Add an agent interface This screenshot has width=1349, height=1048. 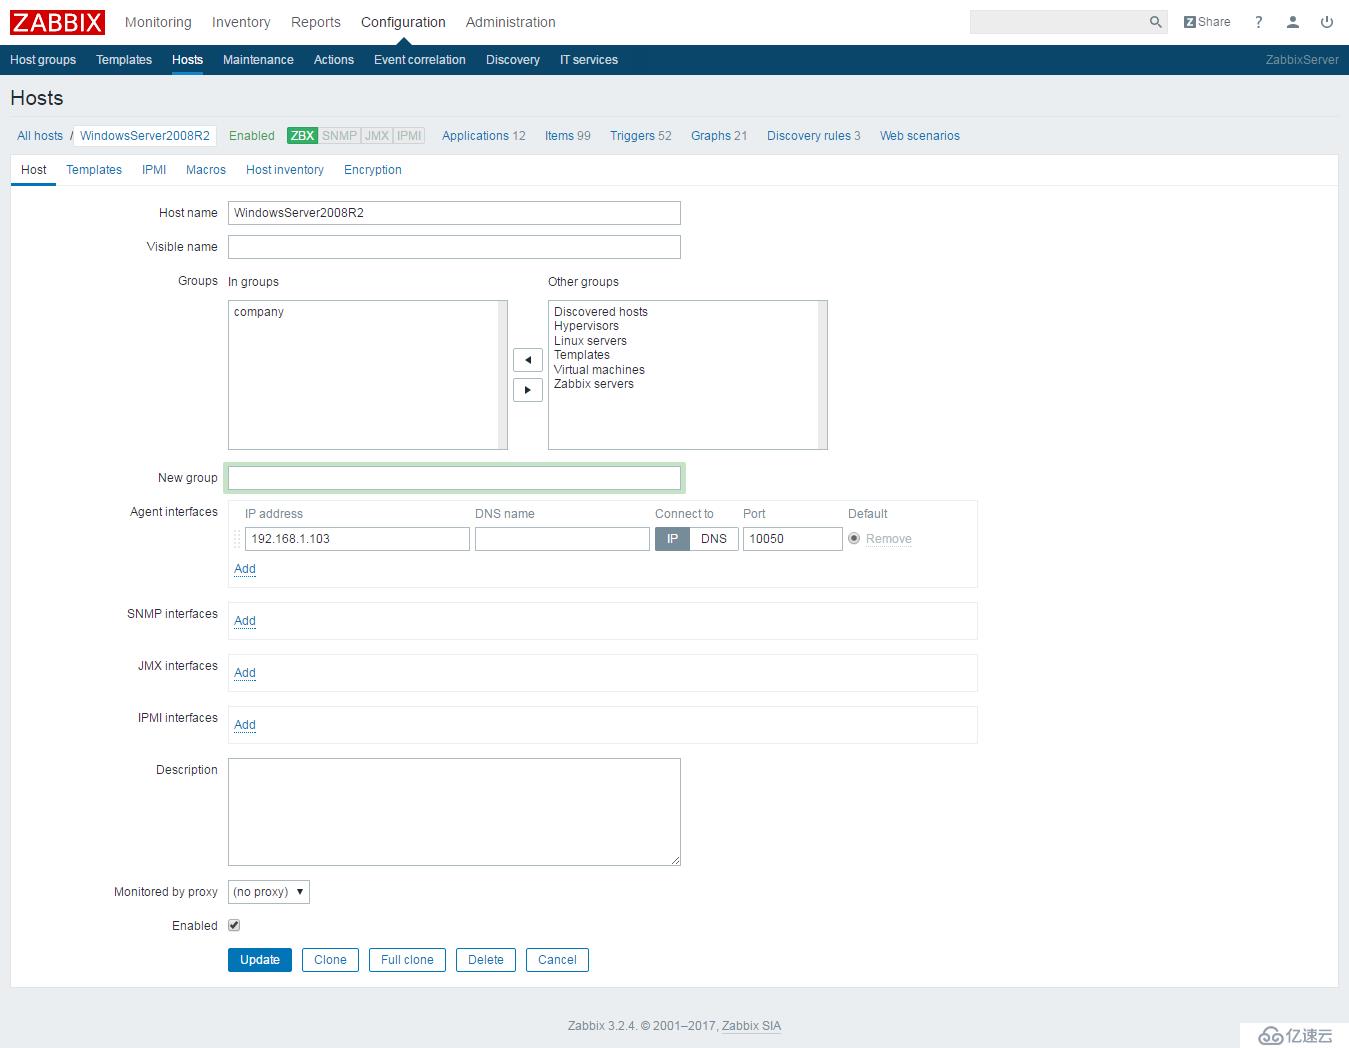[x=245, y=569]
